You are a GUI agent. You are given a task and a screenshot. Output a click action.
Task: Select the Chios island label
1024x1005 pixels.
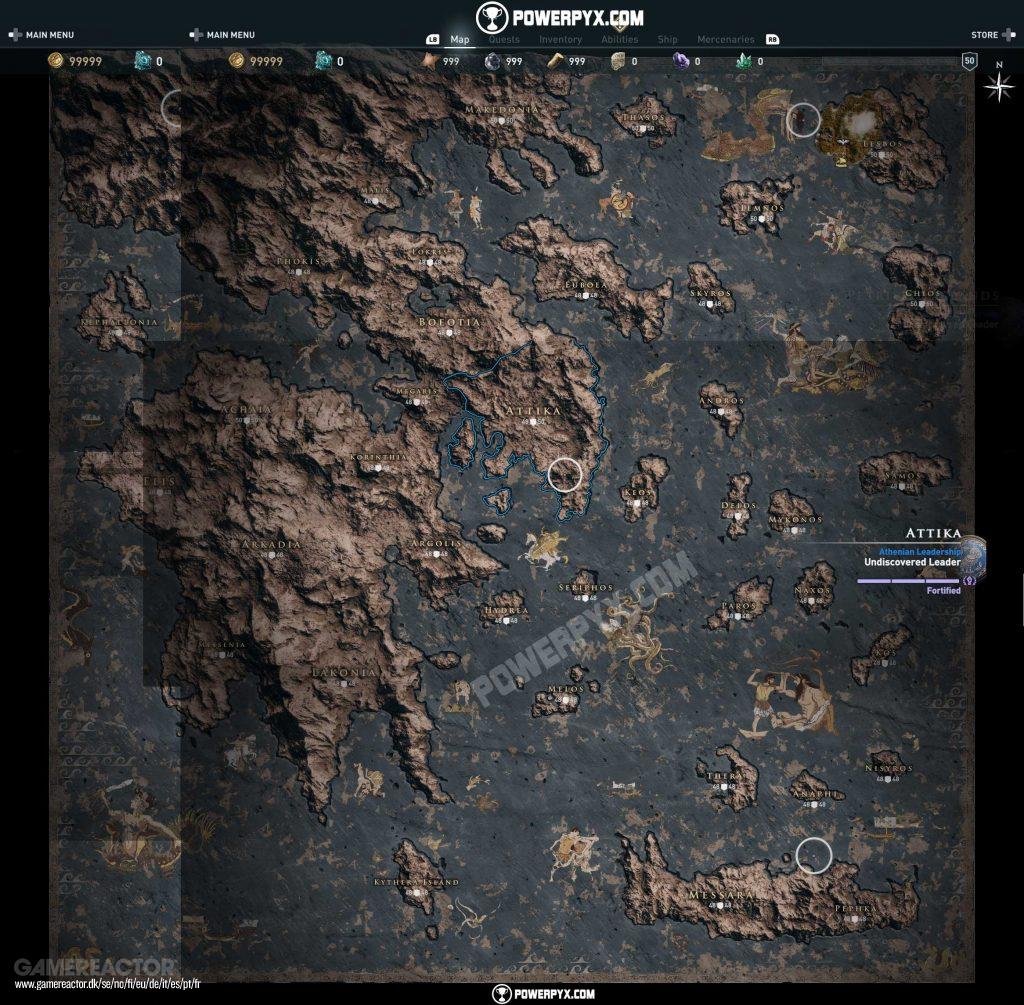921,293
